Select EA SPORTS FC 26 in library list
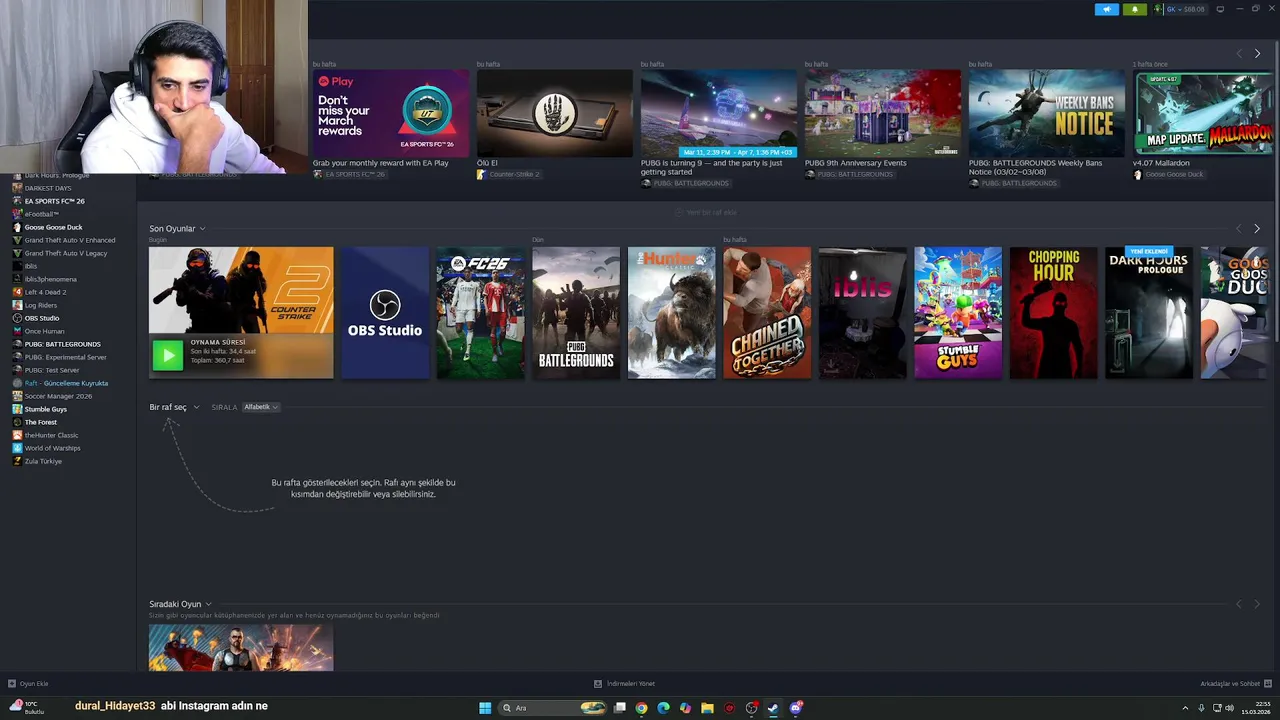The image size is (1280, 720). click(x=54, y=201)
